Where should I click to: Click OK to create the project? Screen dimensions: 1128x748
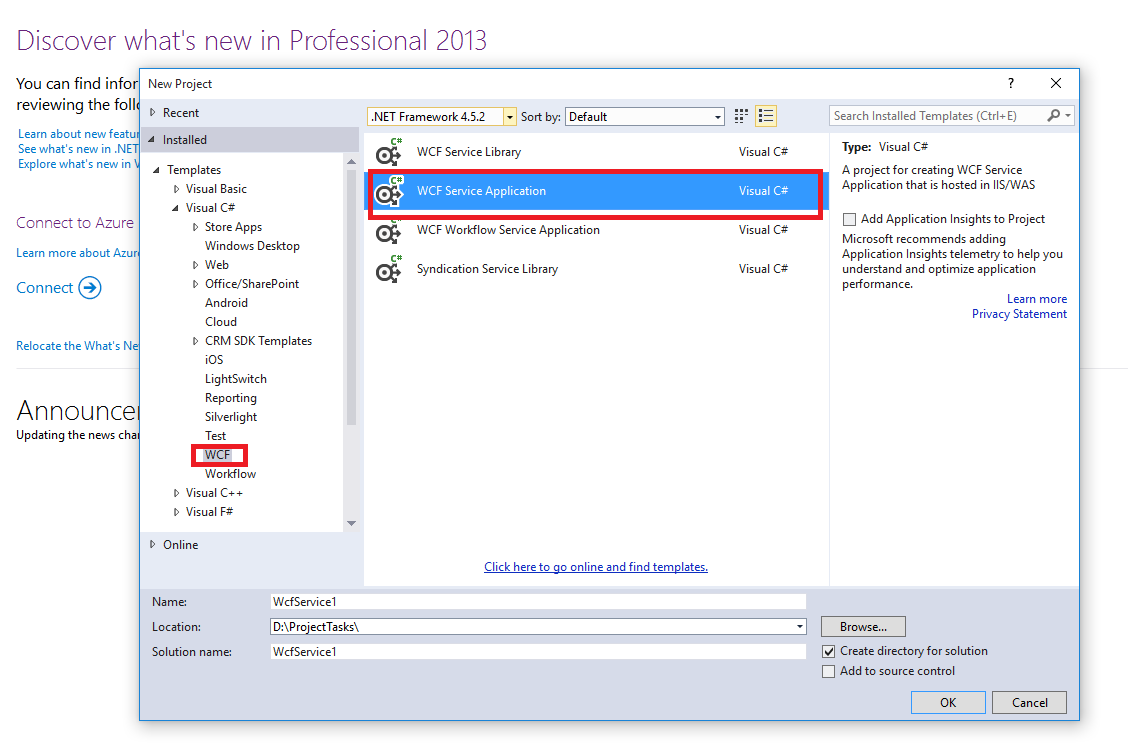[948, 703]
